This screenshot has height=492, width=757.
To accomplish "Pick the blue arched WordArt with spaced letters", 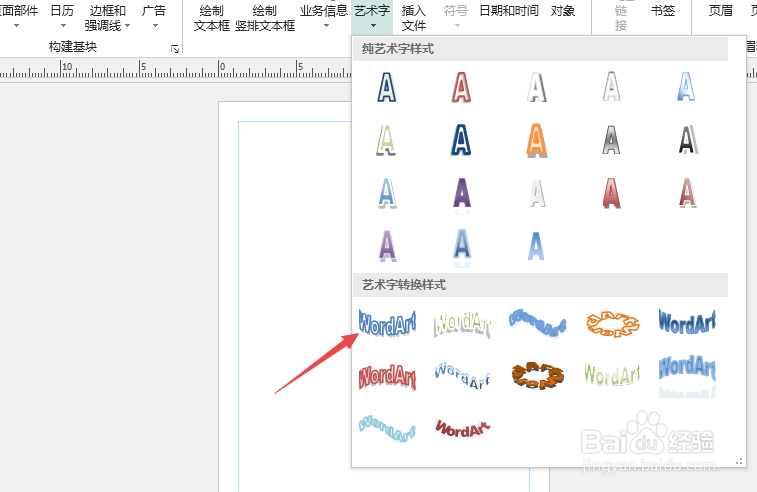I will (x=462, y=375).
